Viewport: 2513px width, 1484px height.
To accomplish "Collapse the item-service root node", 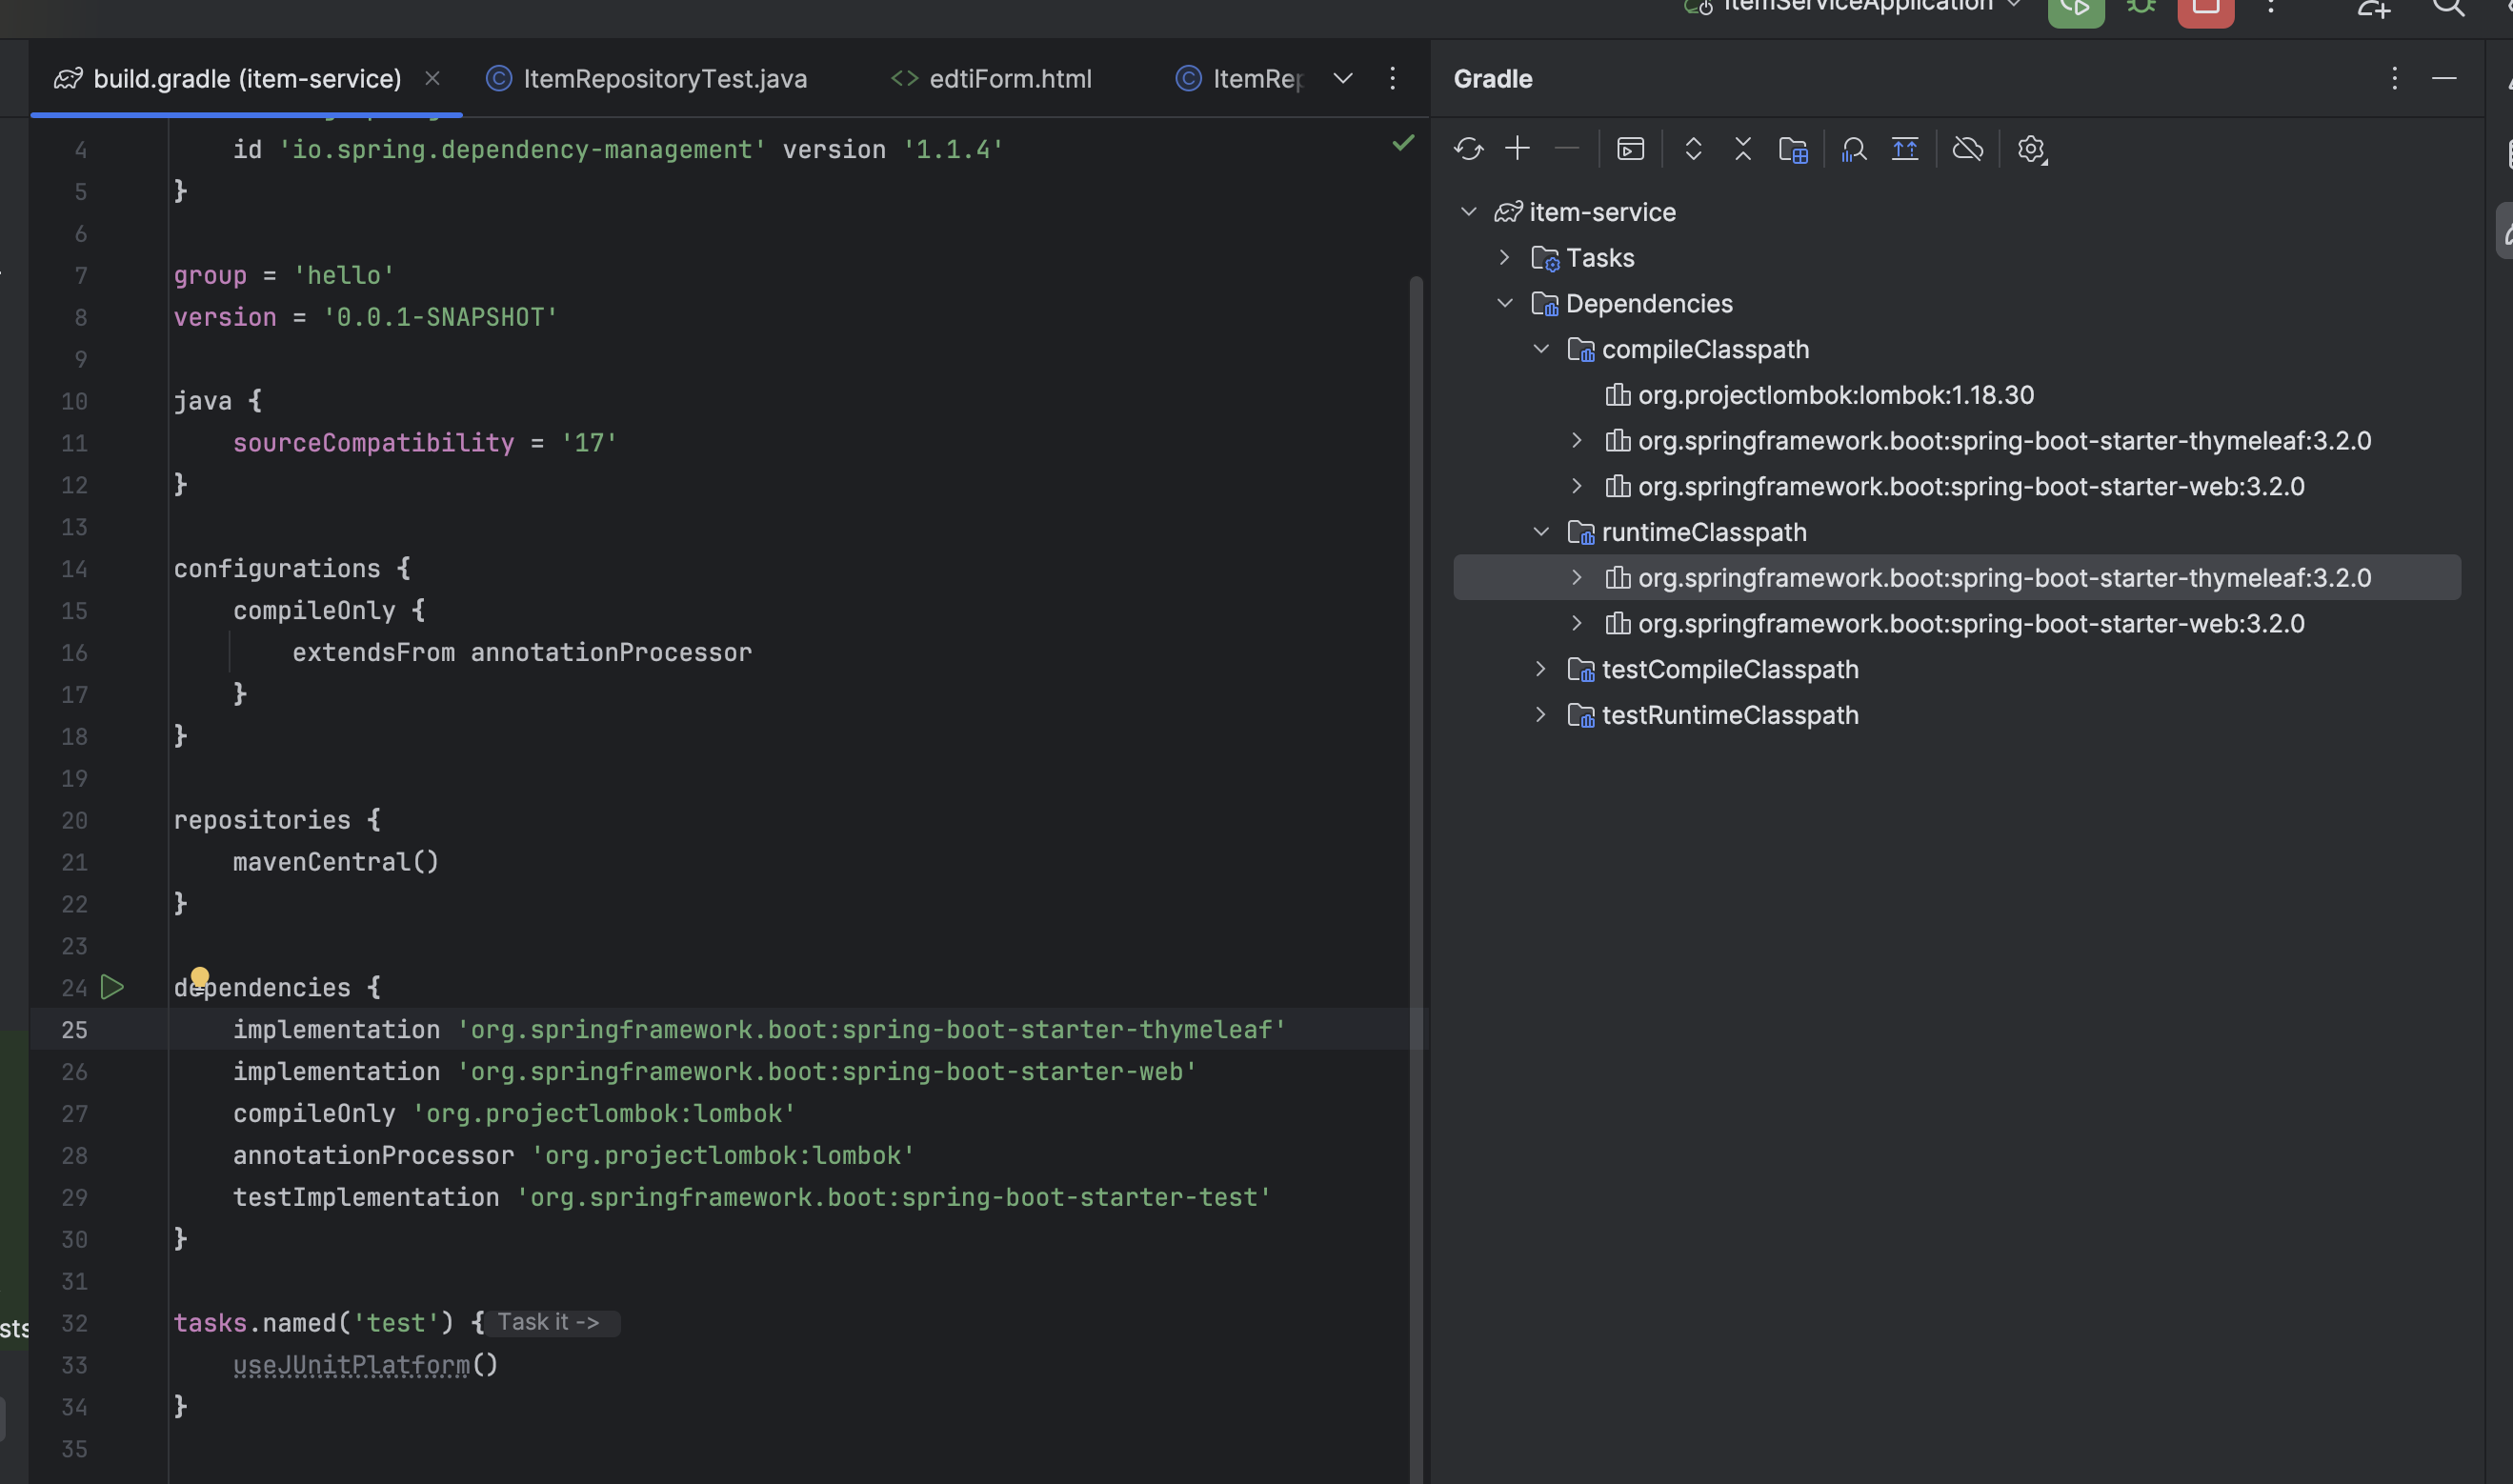I will click(x=1468, y=212).
